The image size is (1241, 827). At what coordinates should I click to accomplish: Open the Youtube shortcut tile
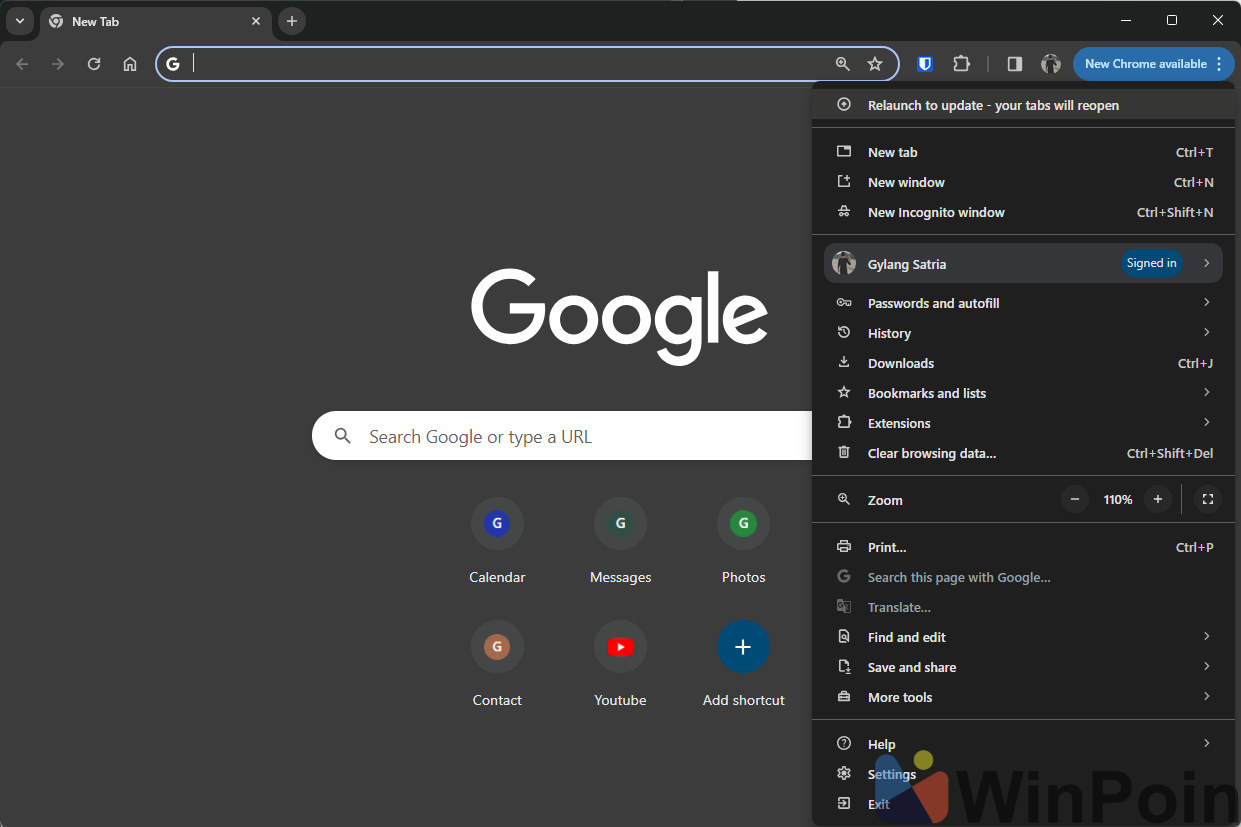[x=620, y=647]
